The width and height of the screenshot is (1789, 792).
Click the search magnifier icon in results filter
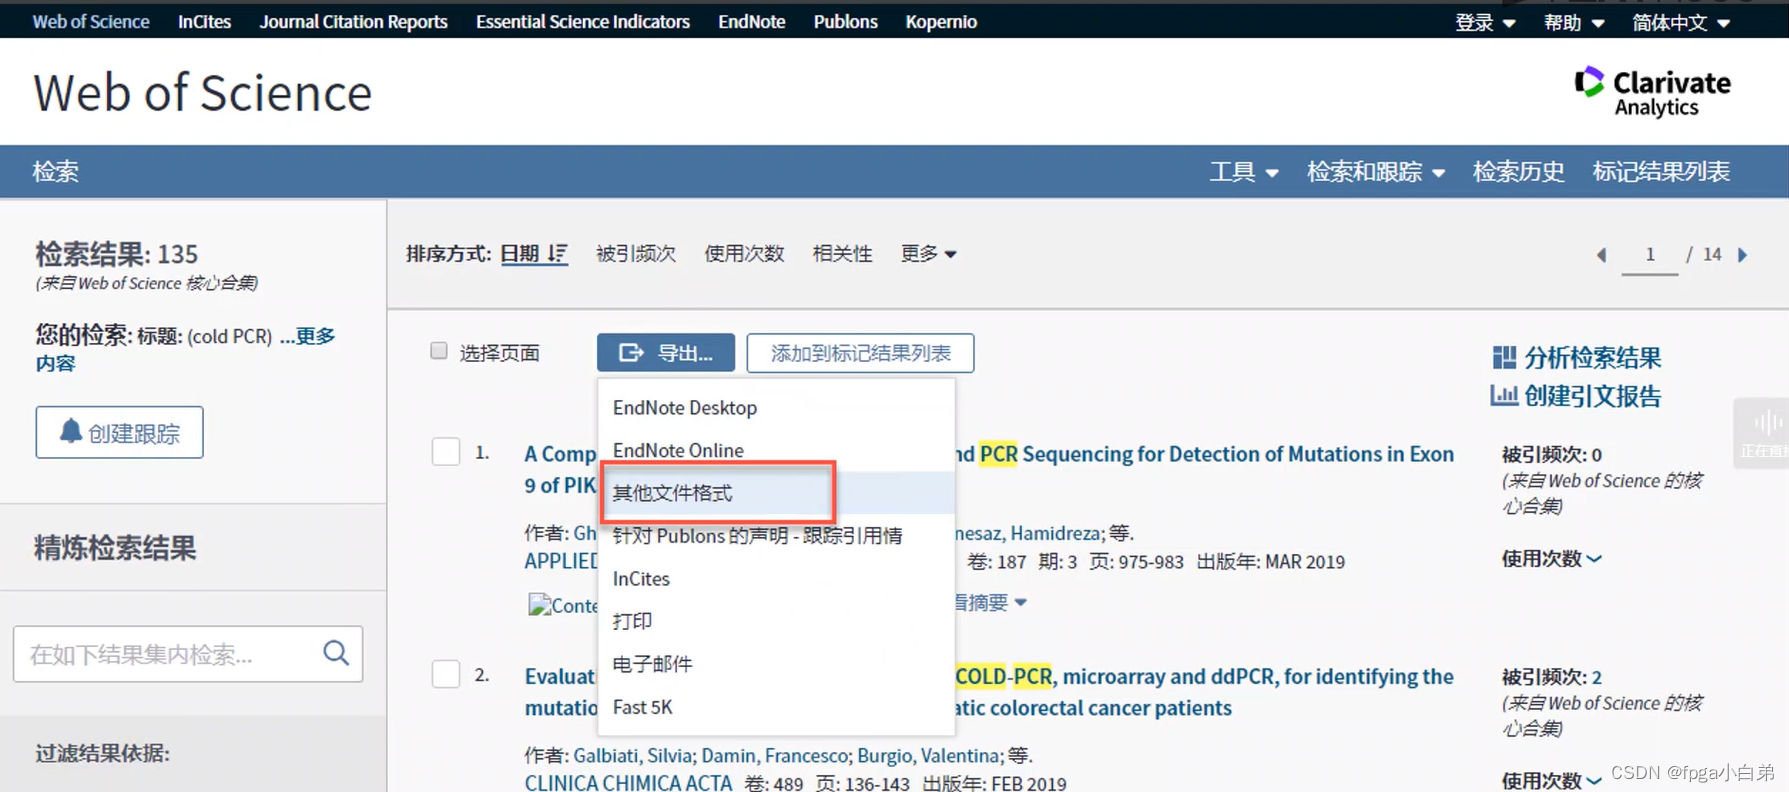tap(336, 653)
